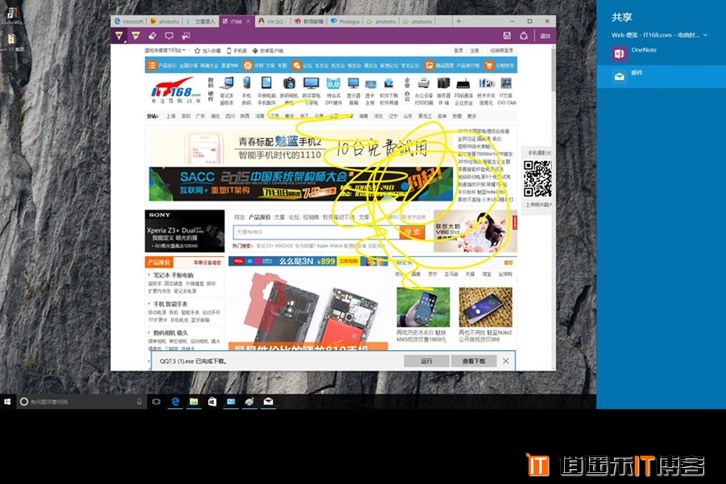
Task: Select the Web Note pen tool
Action: tap(119, 36)
